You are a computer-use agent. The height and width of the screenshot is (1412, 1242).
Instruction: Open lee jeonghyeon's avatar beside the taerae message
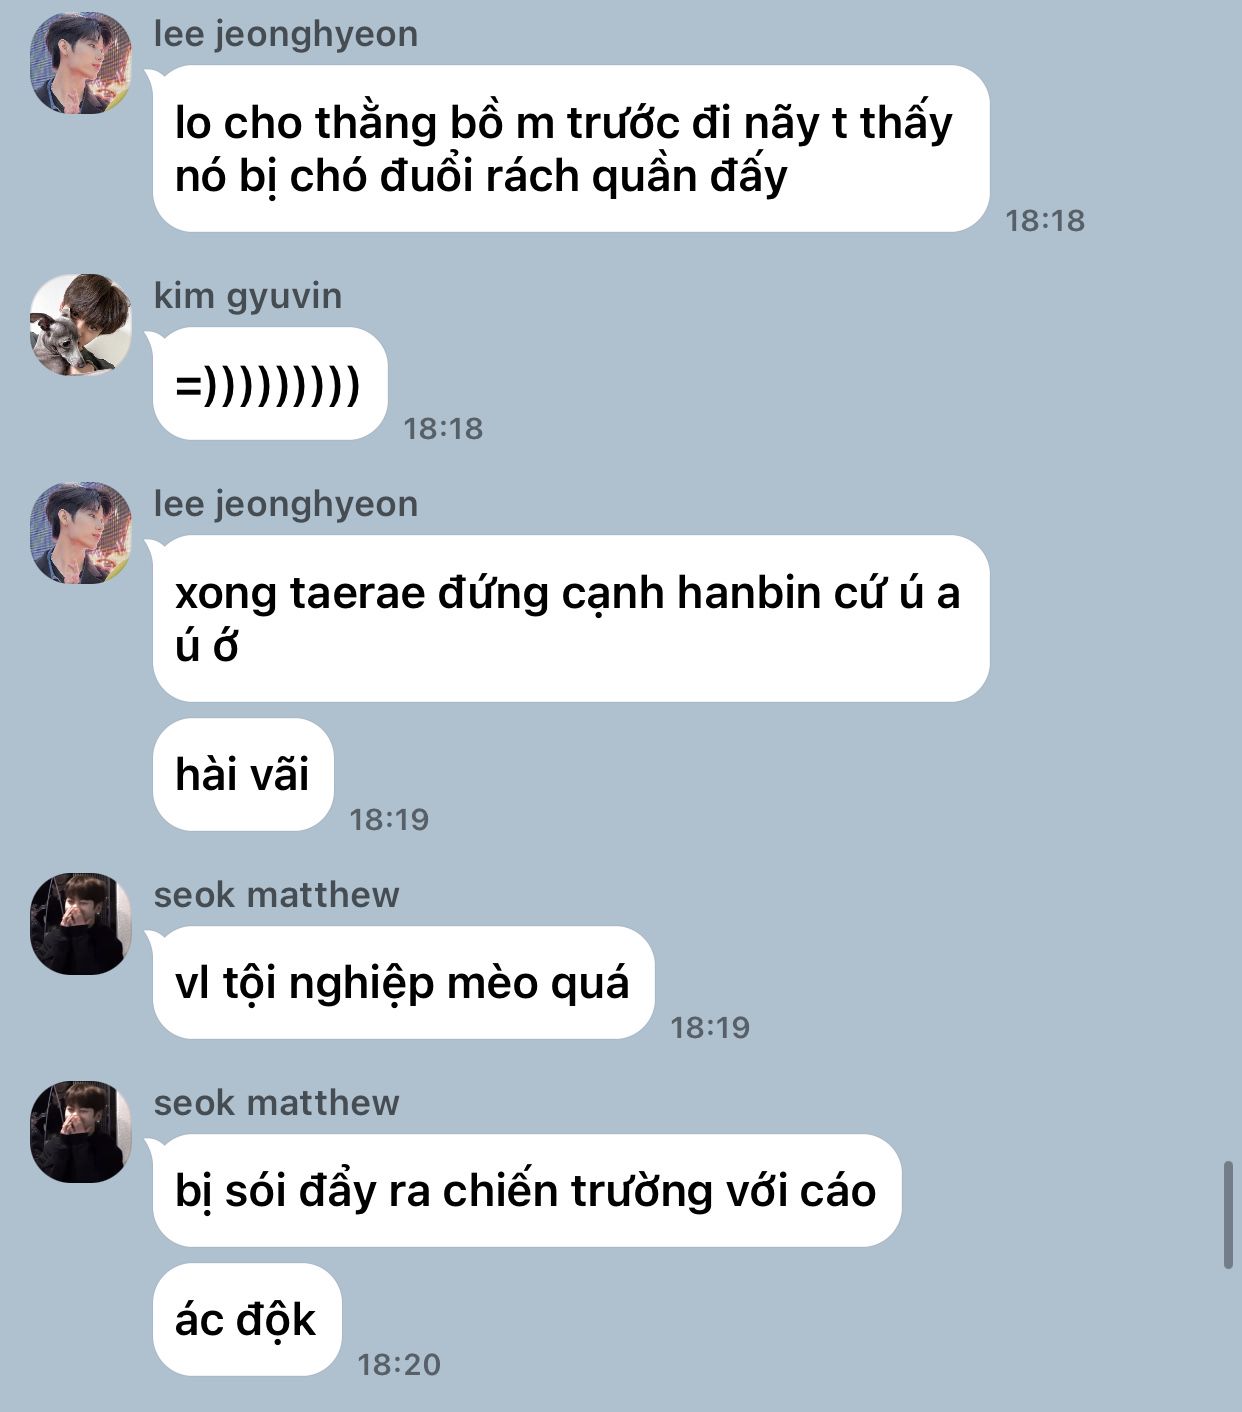click(x=81, y=533)
